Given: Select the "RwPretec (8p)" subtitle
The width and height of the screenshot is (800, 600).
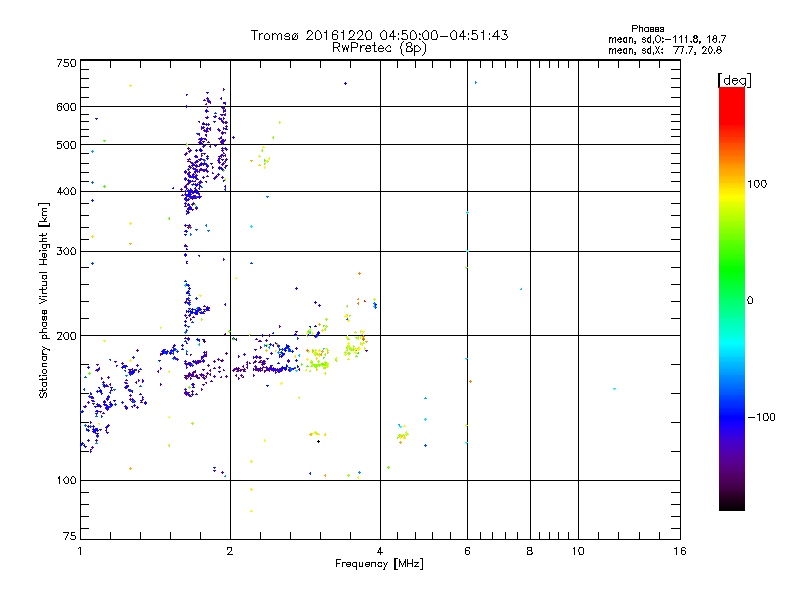Looking at the screenshot, I should tap(379, 48).
